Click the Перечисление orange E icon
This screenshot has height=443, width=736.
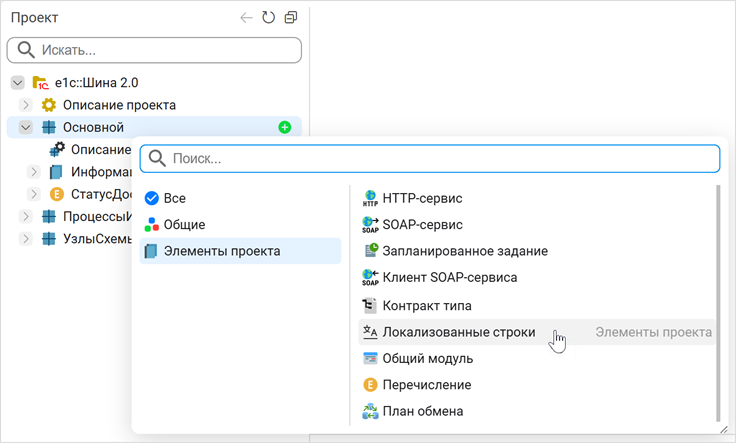pyautogui.click(x=370, y=385)
